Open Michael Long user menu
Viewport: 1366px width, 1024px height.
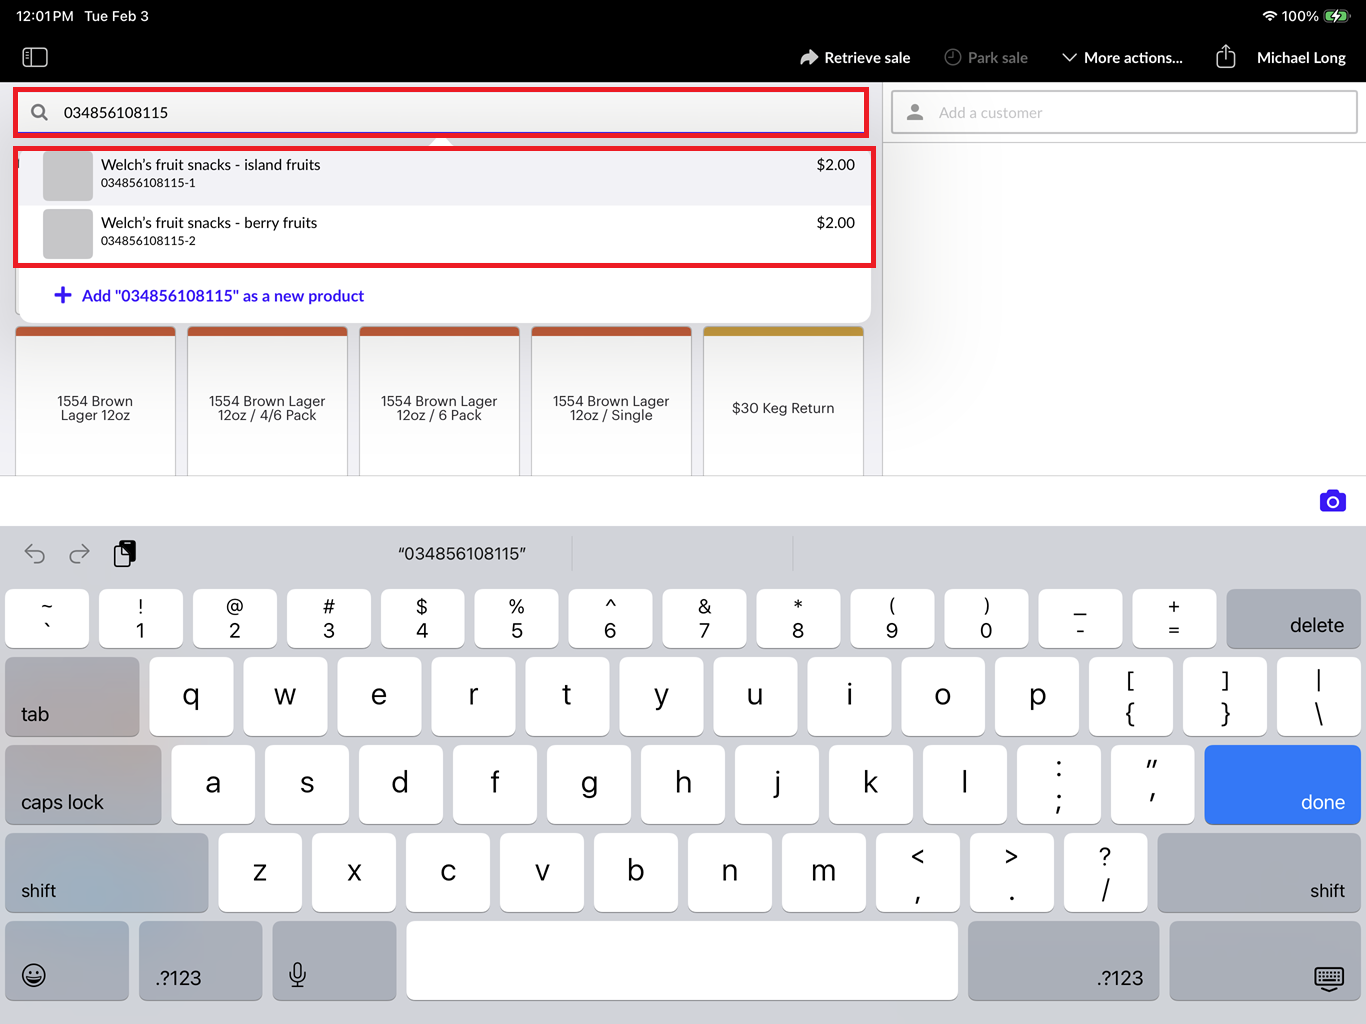(x=1301, y=58)
